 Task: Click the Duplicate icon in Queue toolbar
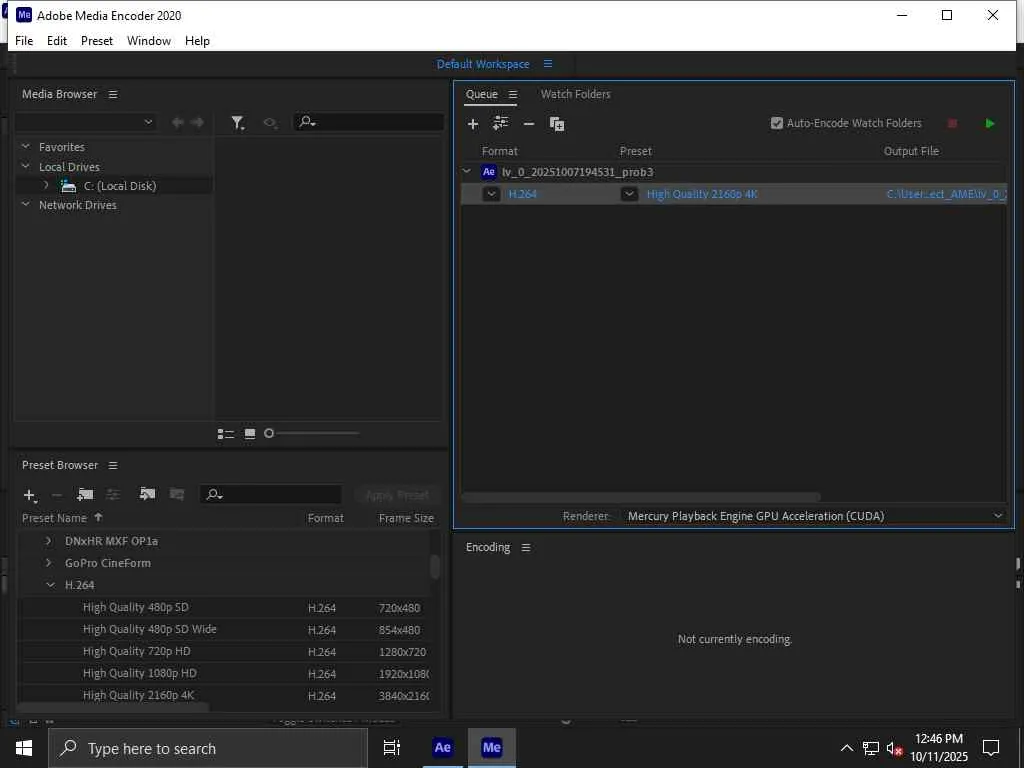click(x=557, y=124)
